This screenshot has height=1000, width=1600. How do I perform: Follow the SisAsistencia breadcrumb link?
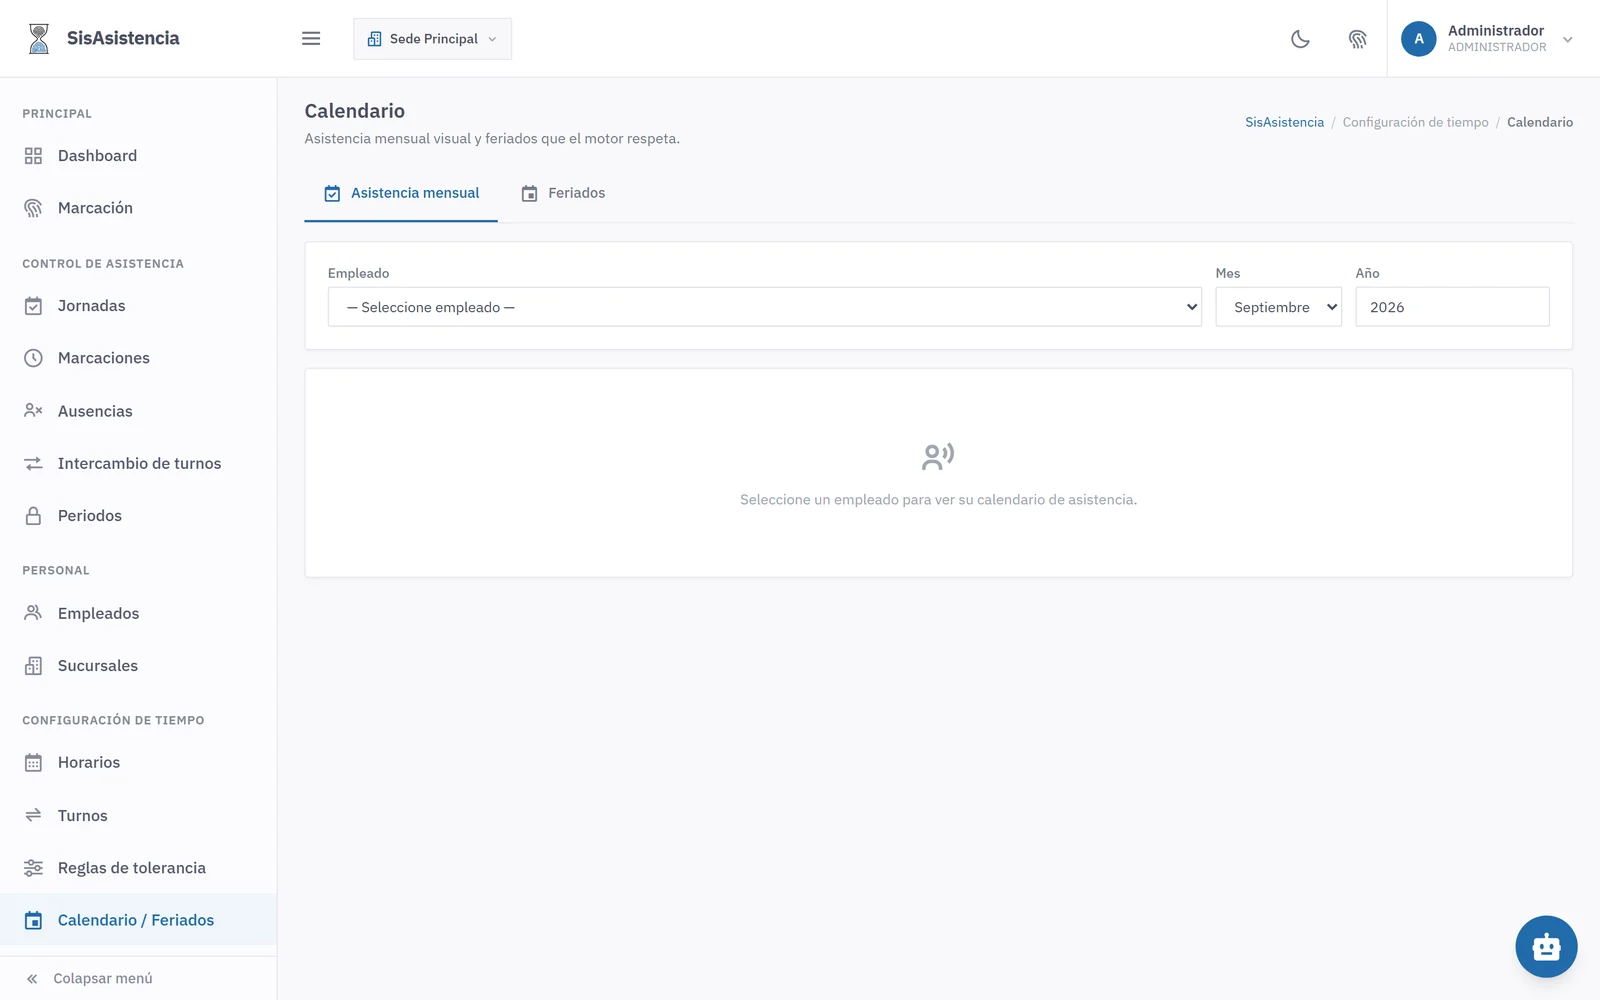click(1284, 122)
